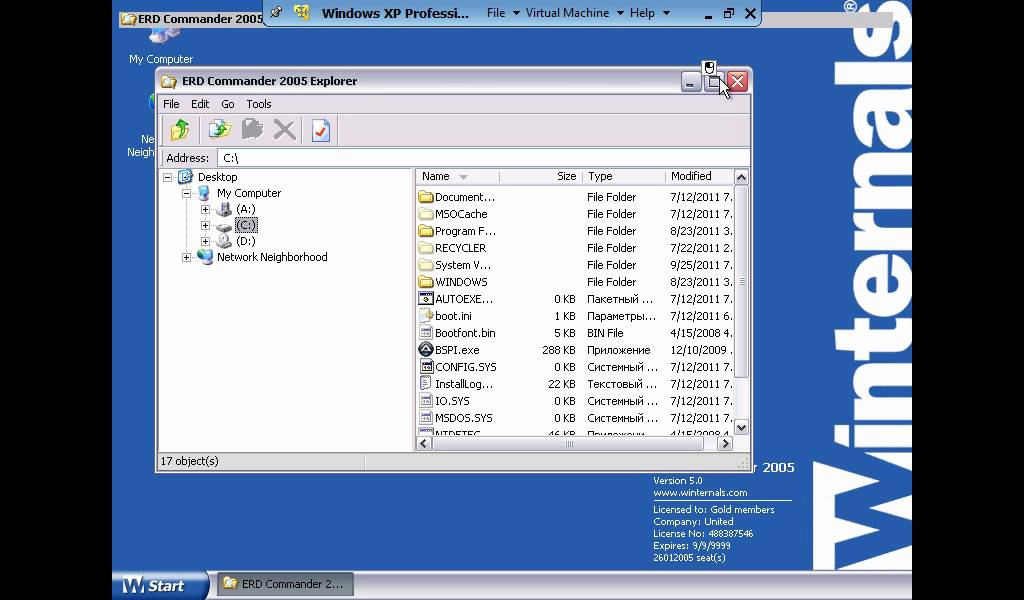1024x600 pixels.
Task: Open Virtual Machine dropdown menu
Action: click(575, 13)
